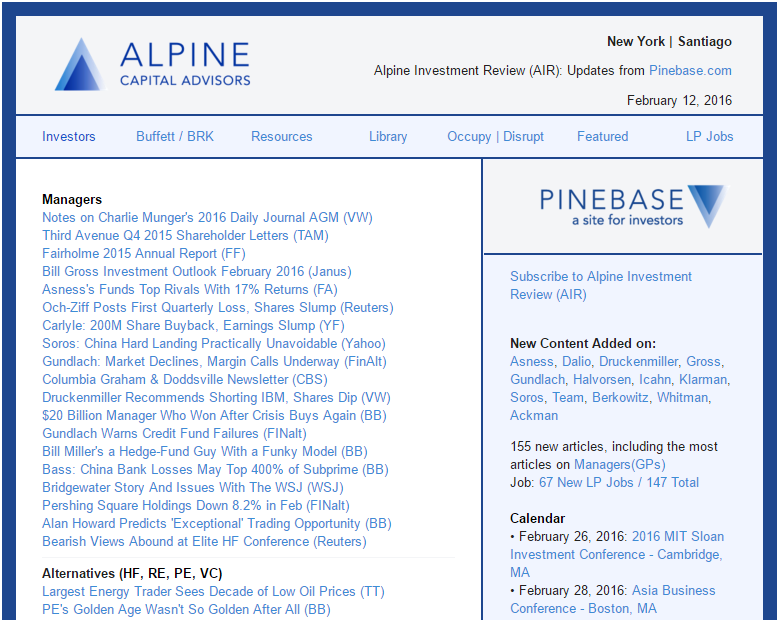This screenshot has height=620, width=782.
Task: Open Team new content link
Action: click(568, 397)
